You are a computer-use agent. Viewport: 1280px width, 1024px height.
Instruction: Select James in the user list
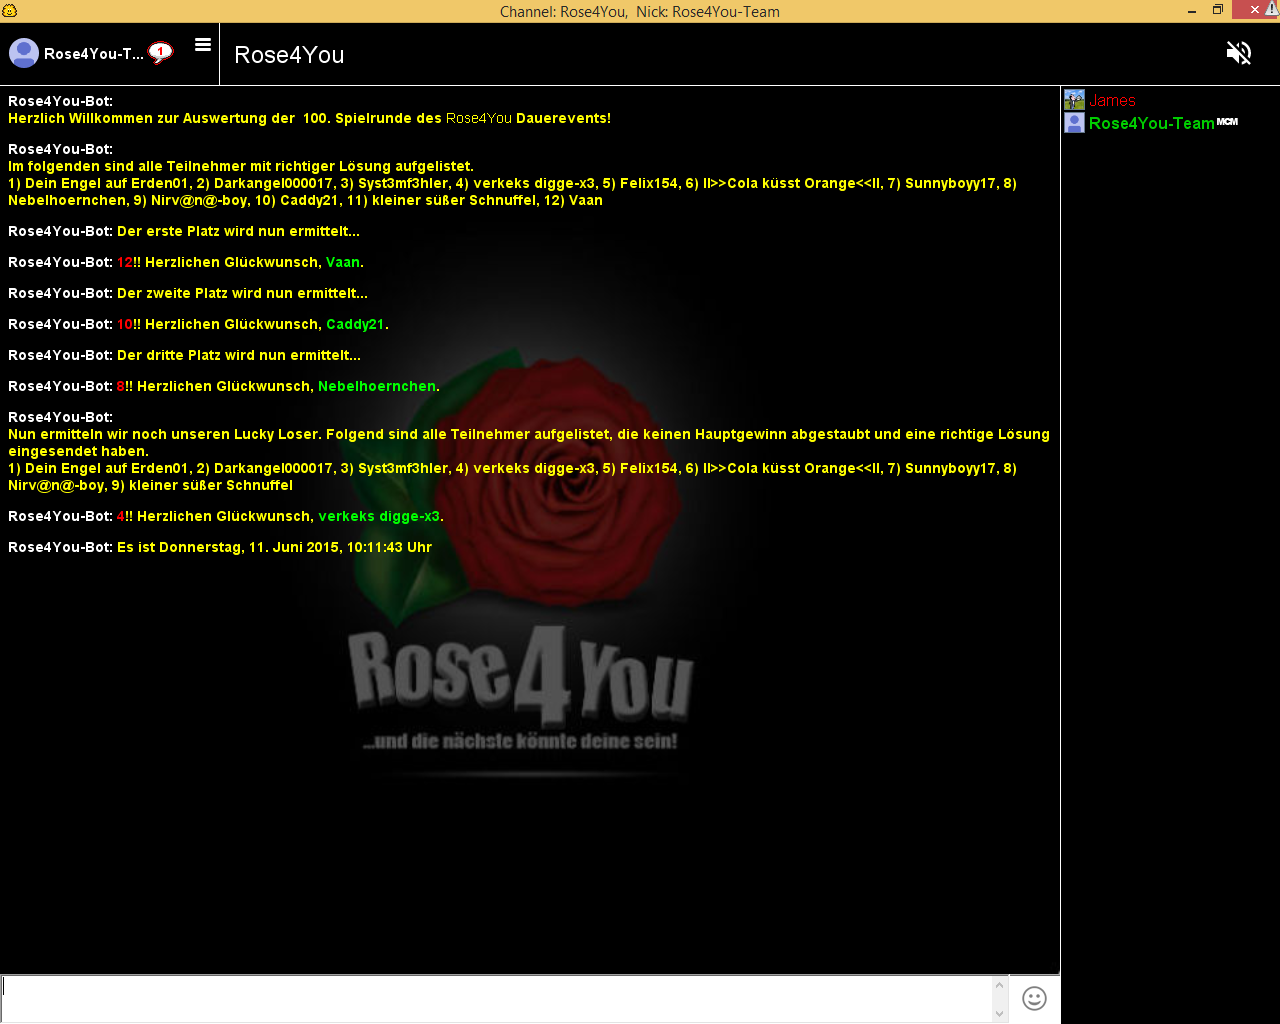[1112, 101]
